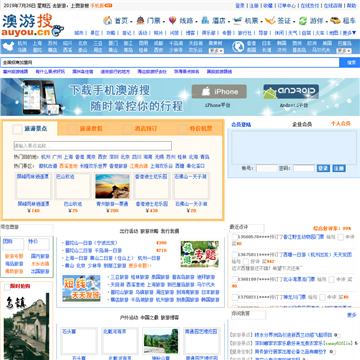Screen dimensions: 360x360
Task: Select 企业会员 login tab
Action: [x=302, y=124]
